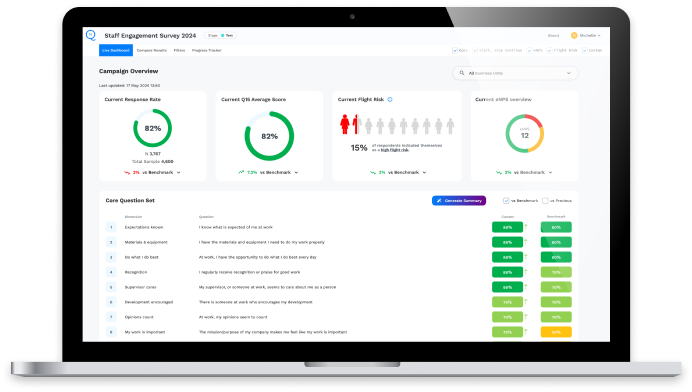Viewport: 692px width, 392px height.
Task: Open the Michelle user menu
Action: click(586, 35)
